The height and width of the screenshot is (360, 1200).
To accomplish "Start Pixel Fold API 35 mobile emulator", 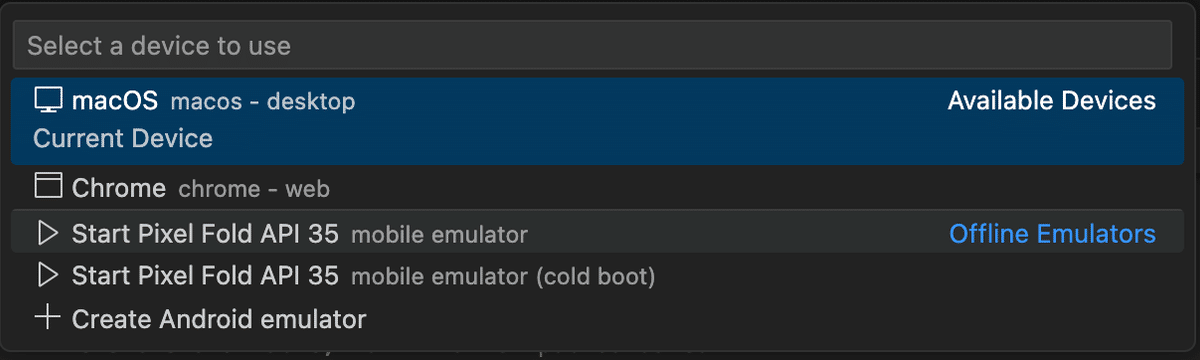I will coord(598,232).
